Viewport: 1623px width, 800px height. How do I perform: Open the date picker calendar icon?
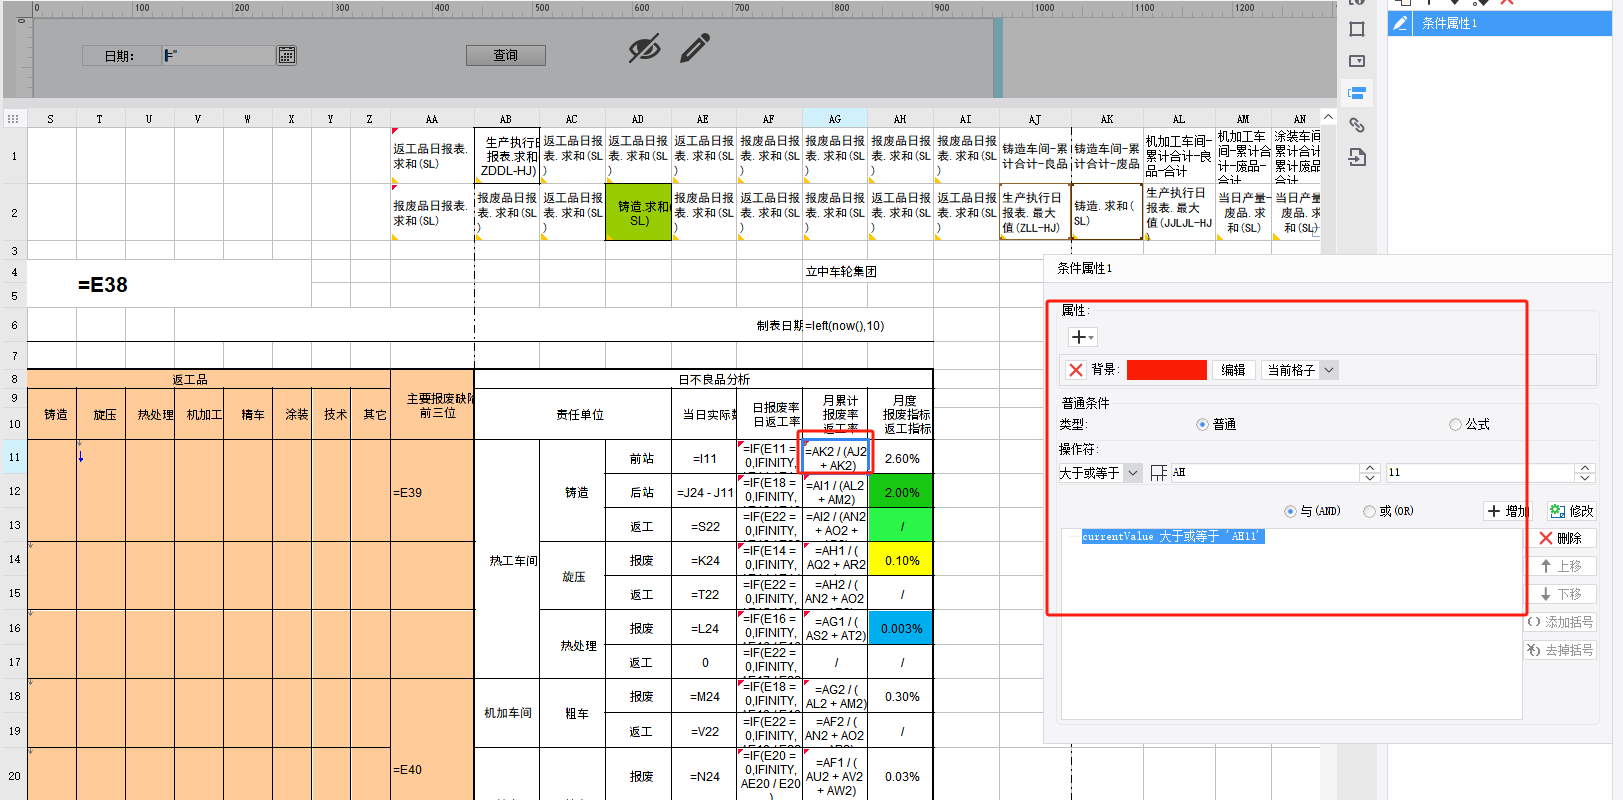point(287,56)
